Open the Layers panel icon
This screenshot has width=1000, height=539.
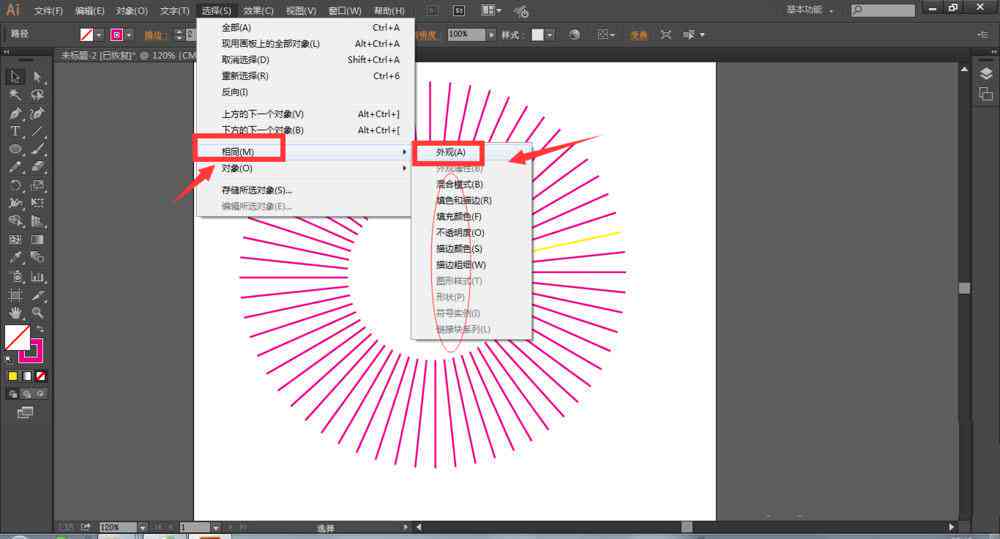[x=985, y=74]
